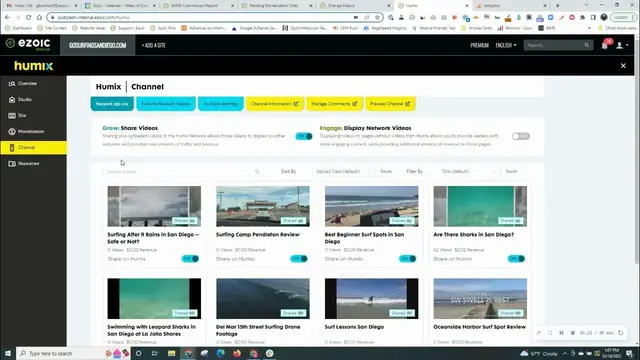Stop the screen recording
This screenshot has height=360, width=640.
572,333
